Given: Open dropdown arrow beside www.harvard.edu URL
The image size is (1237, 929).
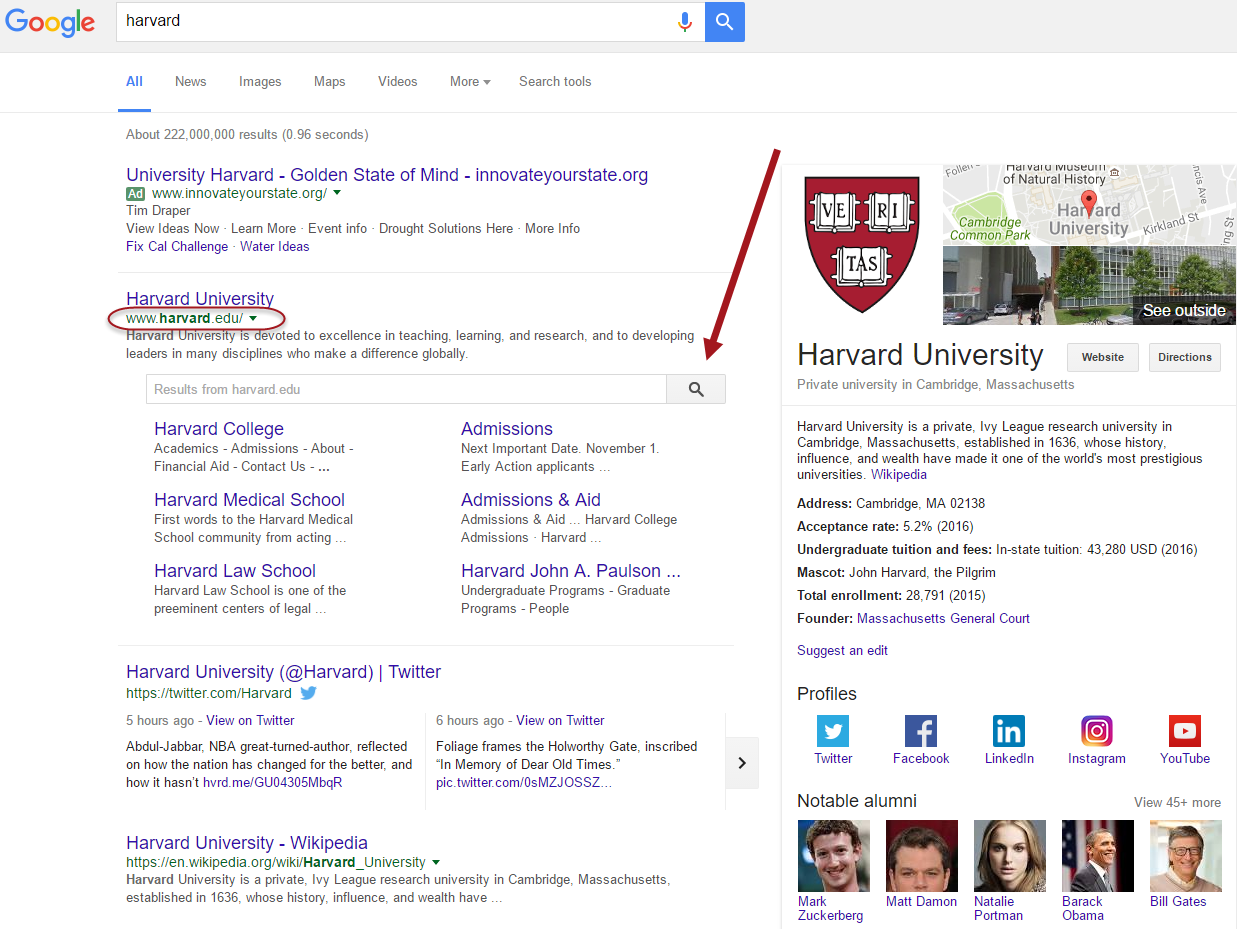Looking at the screenshot, I should [x=253, y=319].
